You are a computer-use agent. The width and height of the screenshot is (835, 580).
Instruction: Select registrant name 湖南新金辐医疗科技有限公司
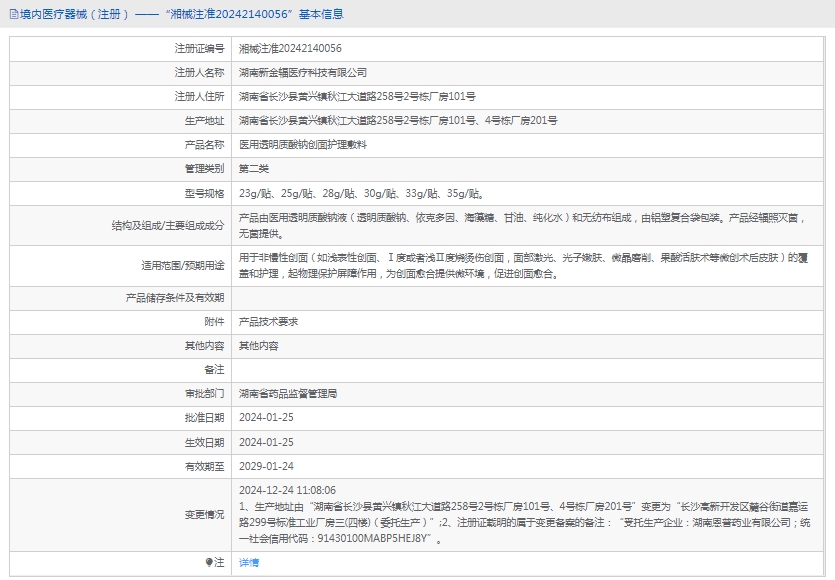pos(303,73)
